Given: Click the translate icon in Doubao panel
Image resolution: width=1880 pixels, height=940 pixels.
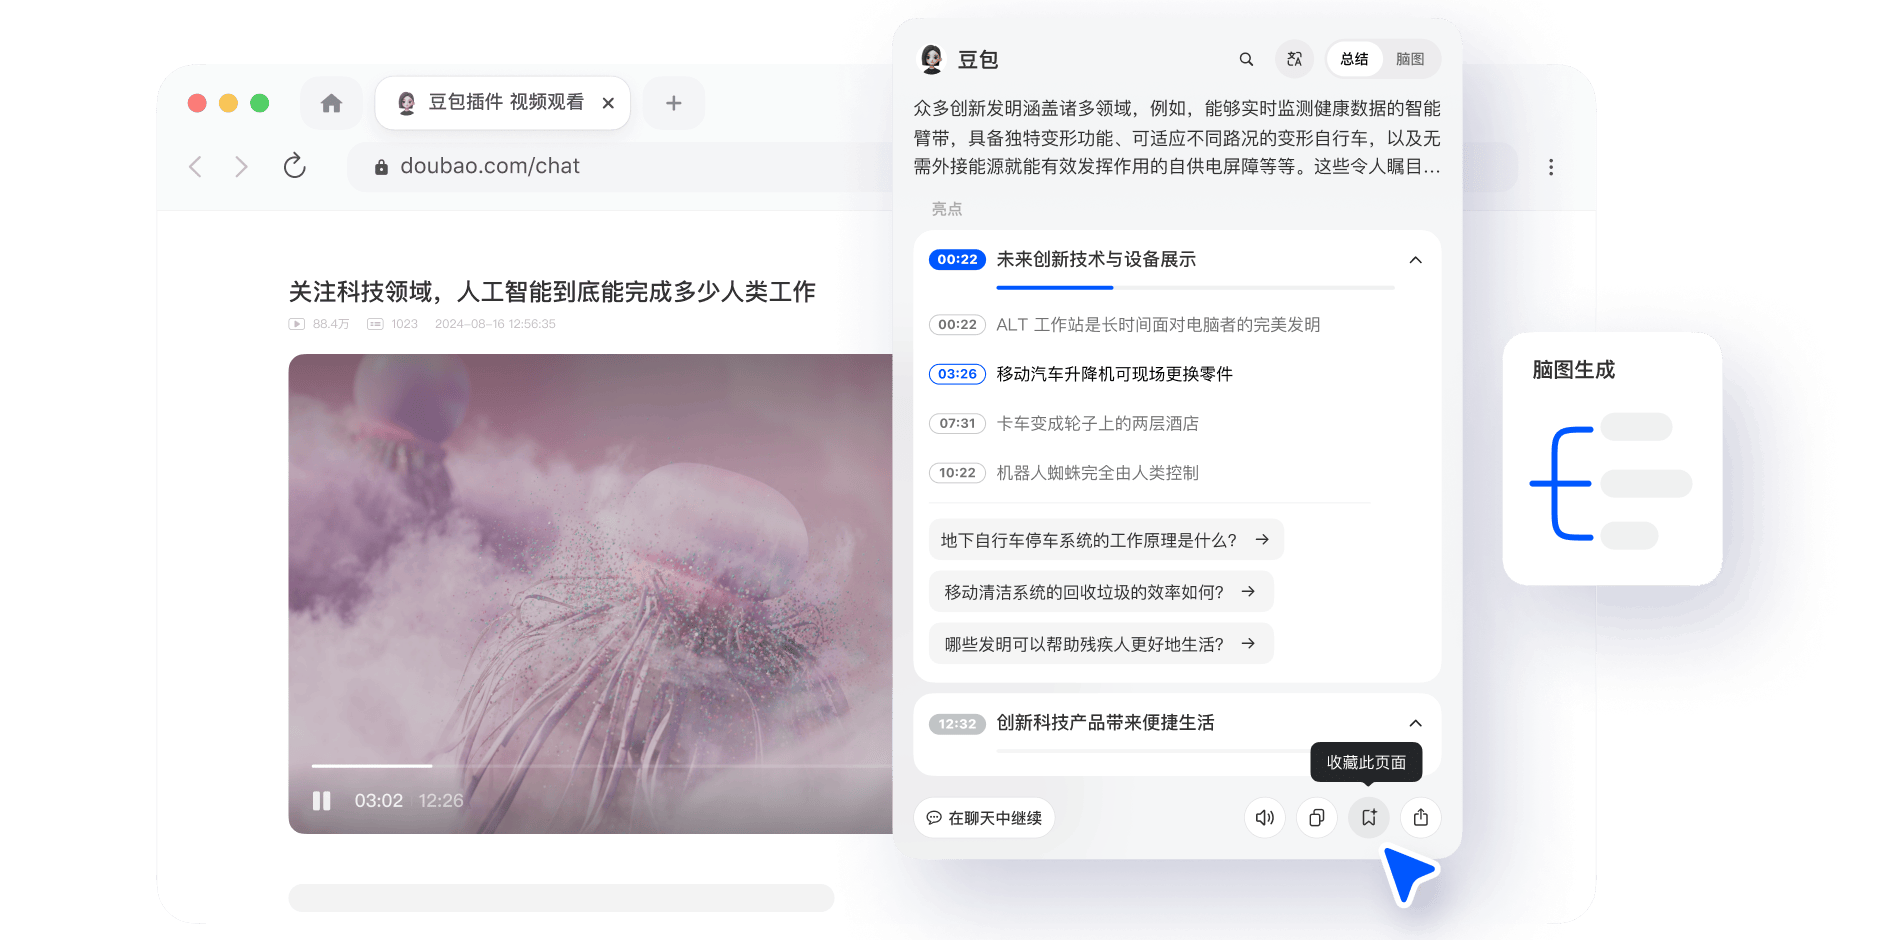Looking at the screenshot, I should click(x=1294, y=59).
